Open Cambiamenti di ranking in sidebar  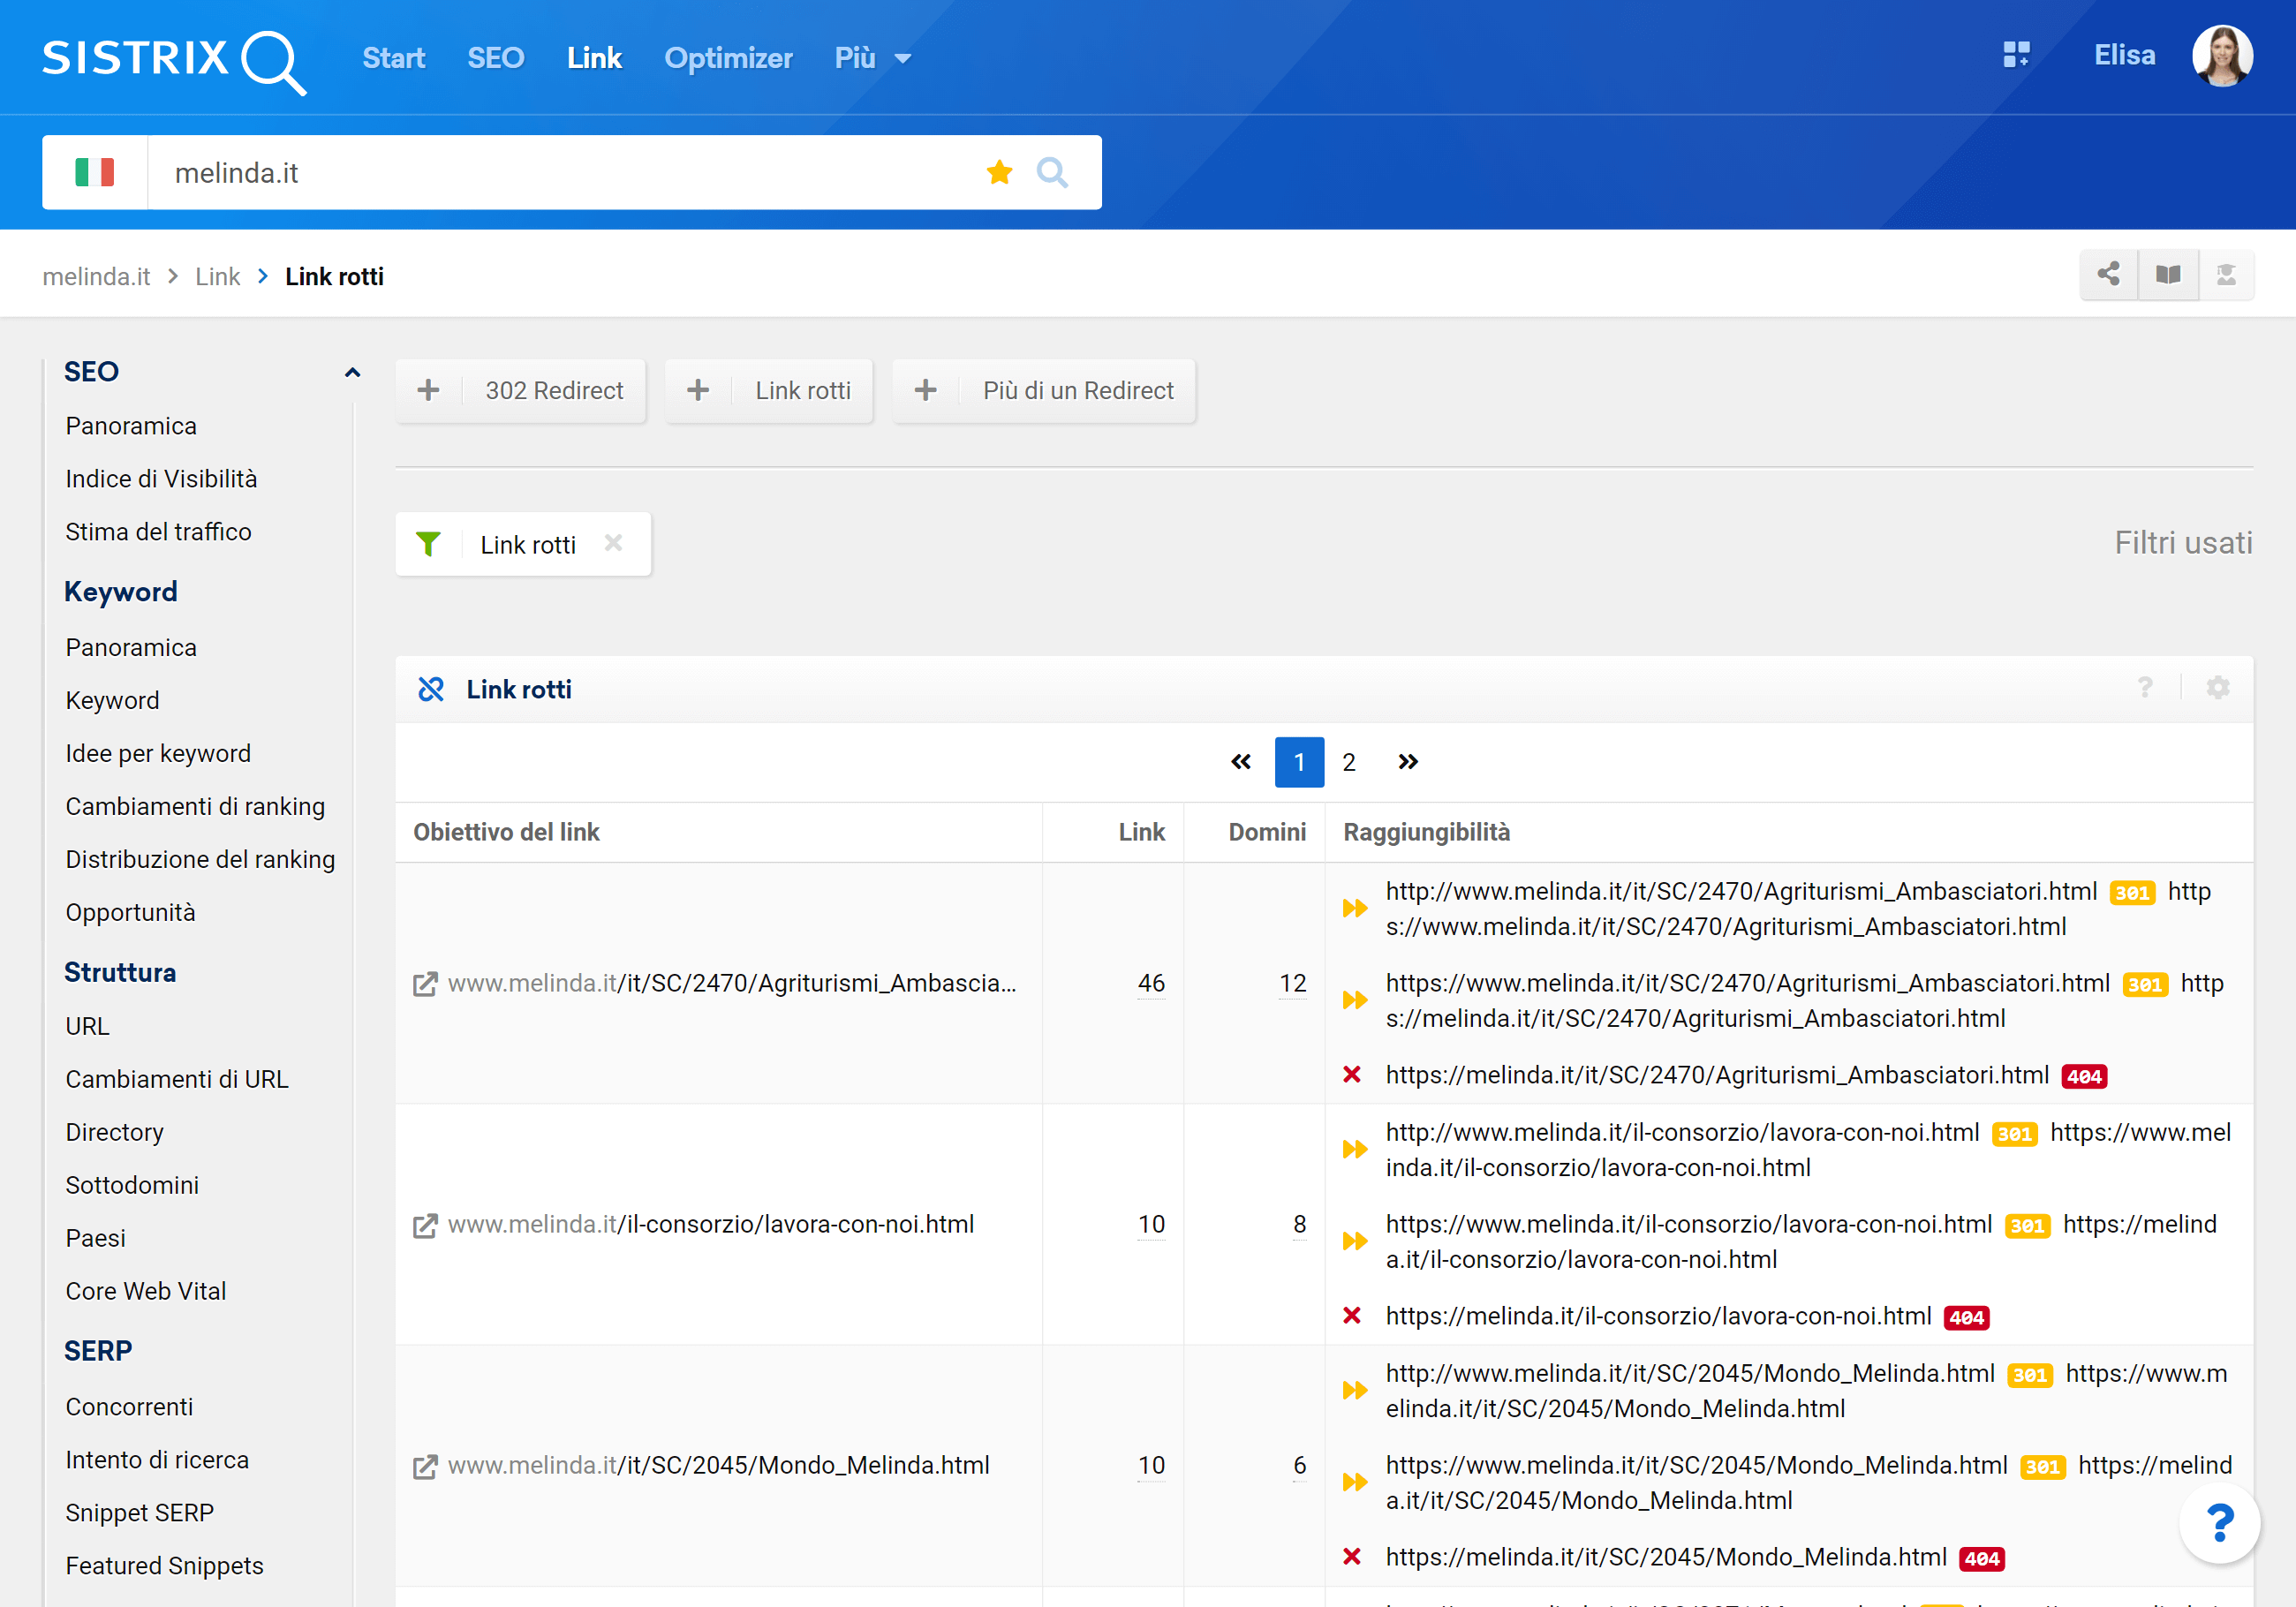click(x=195, y=806)
